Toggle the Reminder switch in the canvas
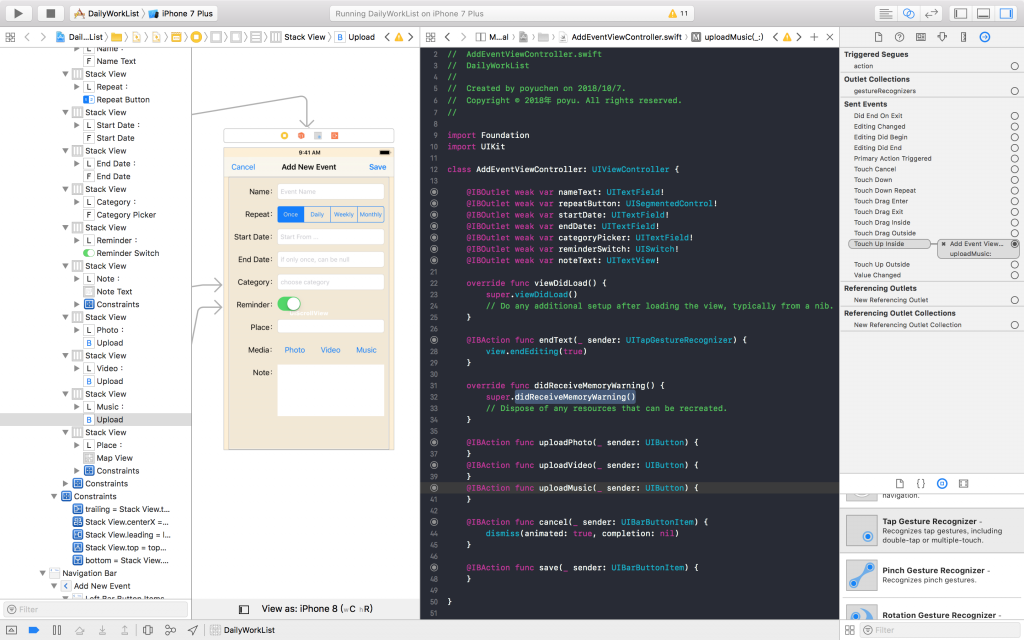The height and width of the screenshot is (640, 1024). [x=289, y=304]
